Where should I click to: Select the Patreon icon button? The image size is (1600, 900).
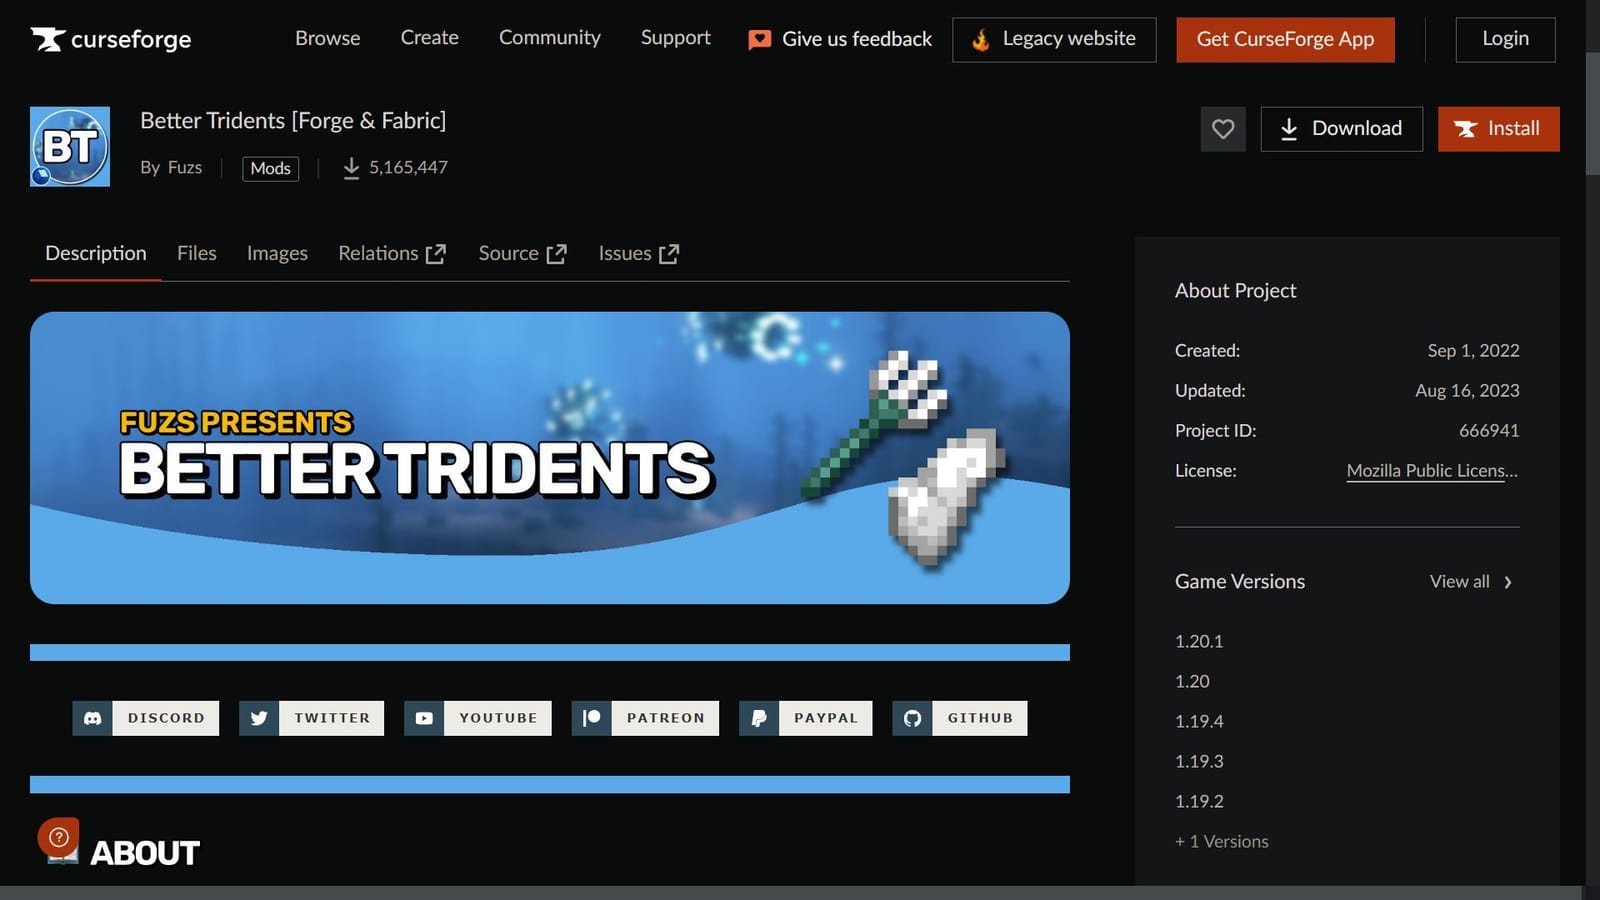tap(591, 717)
